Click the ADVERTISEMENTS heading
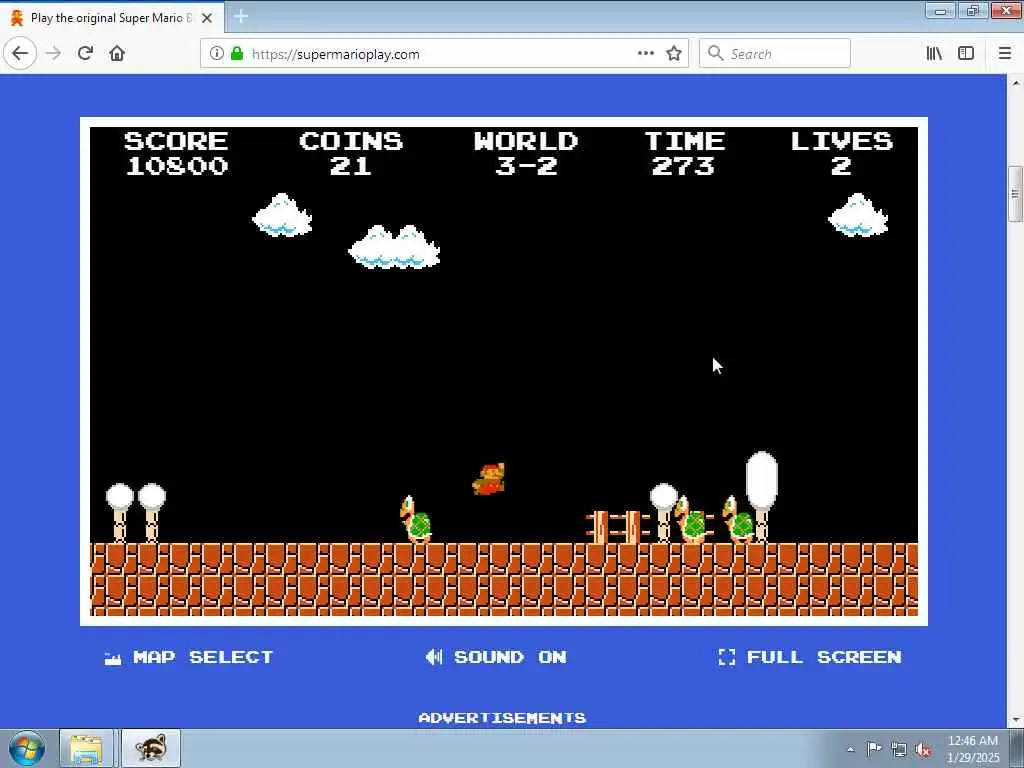 [502, 718]
